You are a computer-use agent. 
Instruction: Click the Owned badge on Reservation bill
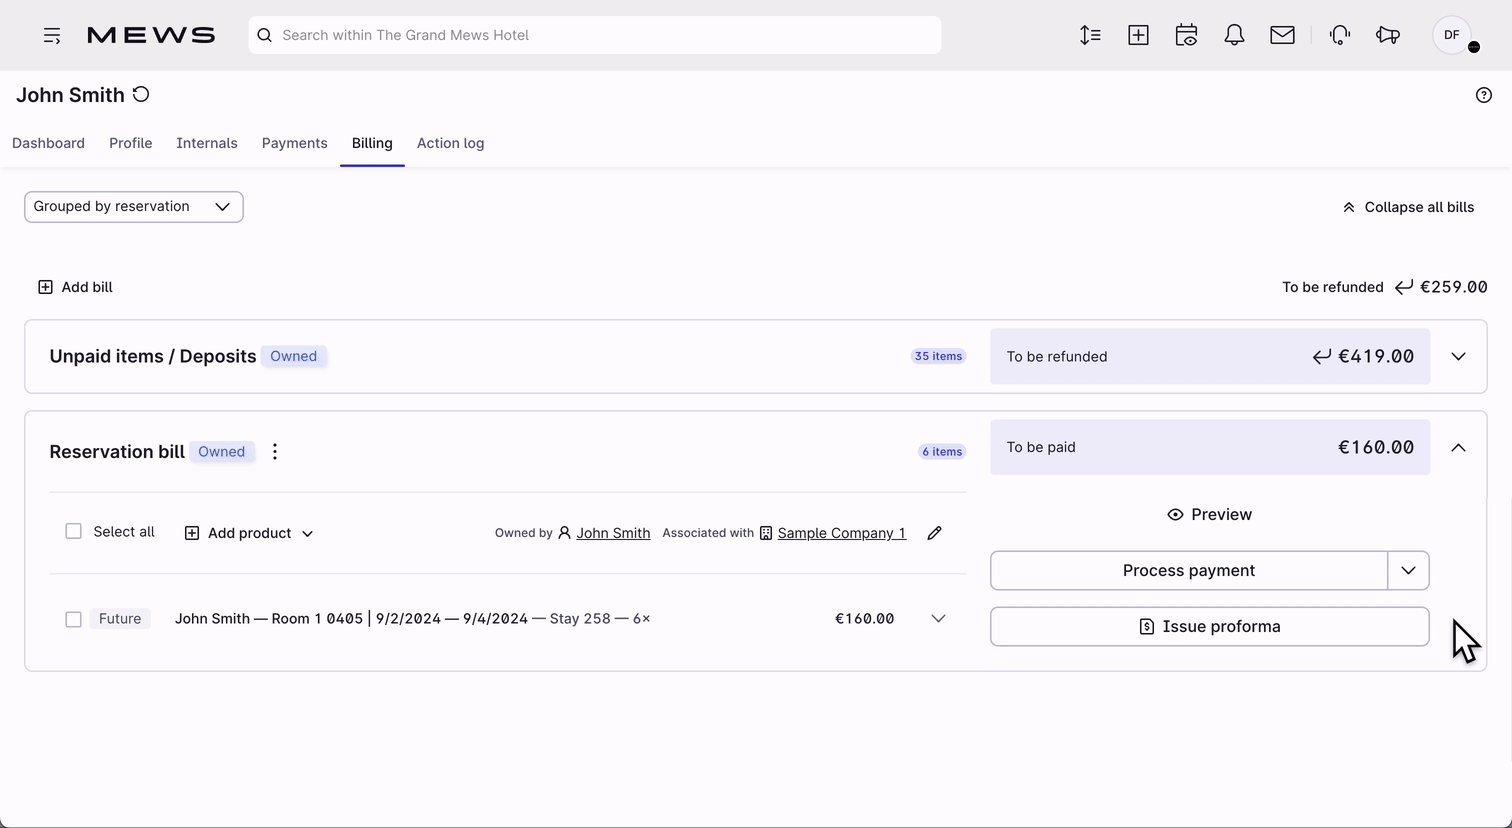coord(222,452)
